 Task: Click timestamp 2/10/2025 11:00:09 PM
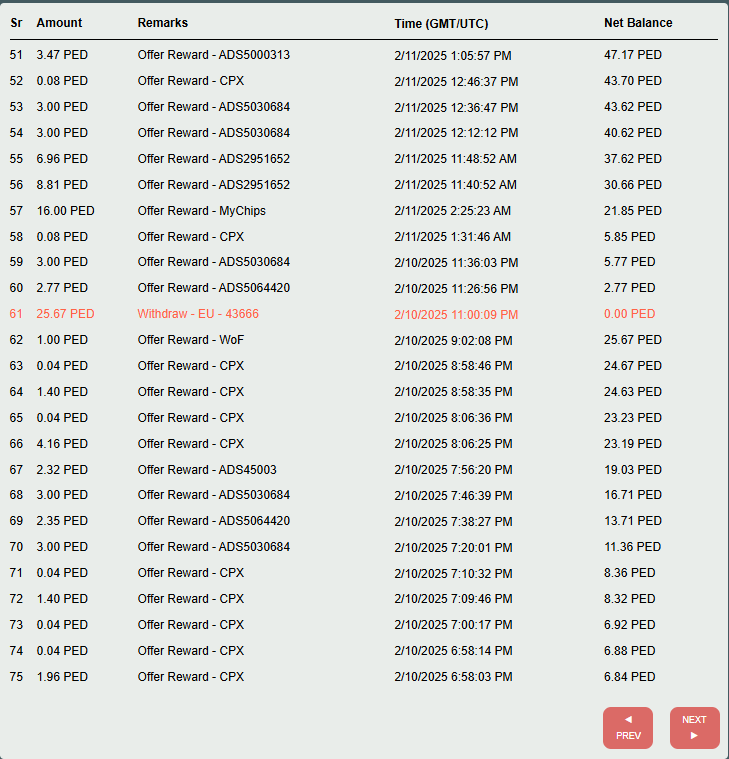[456, 315]
